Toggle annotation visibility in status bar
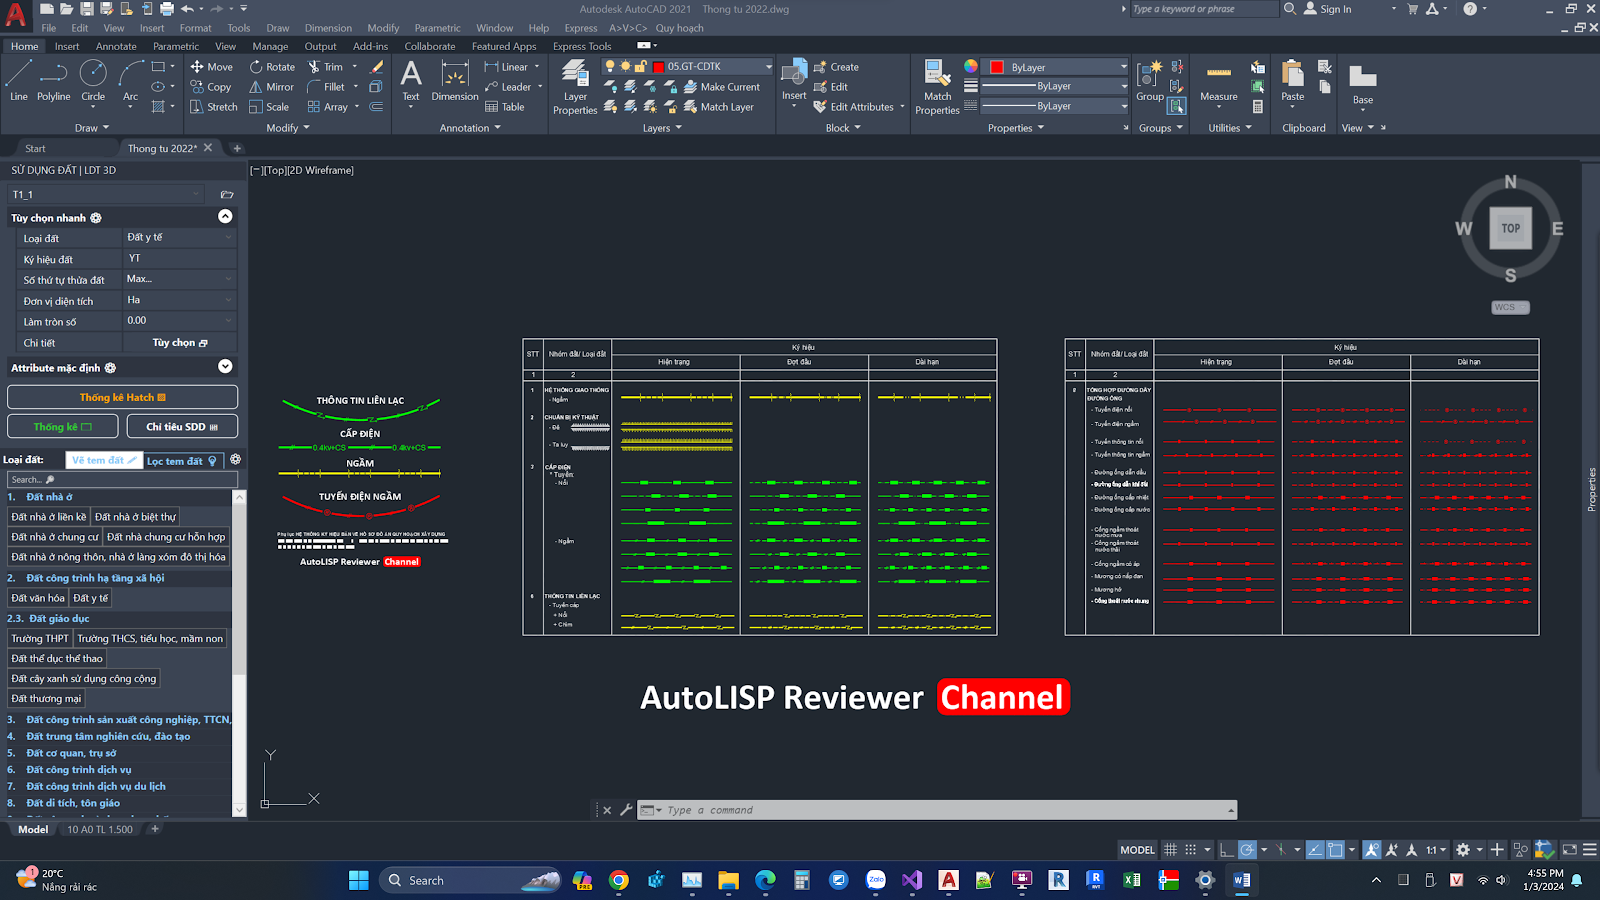The image size is (1600, 900). coord(1372,850)
